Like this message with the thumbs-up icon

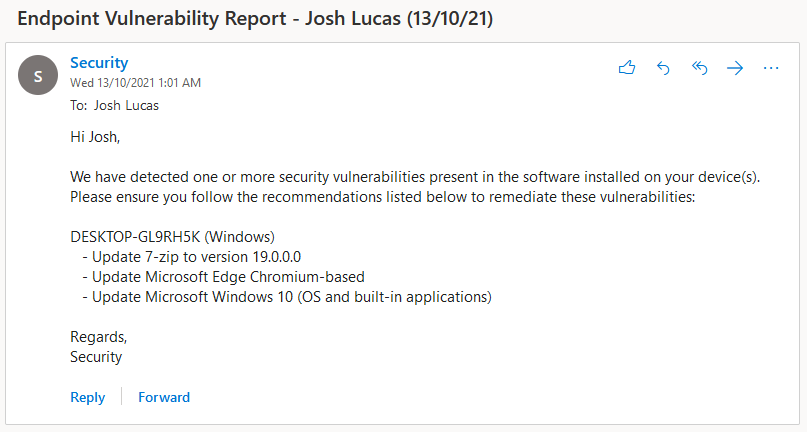627,67
